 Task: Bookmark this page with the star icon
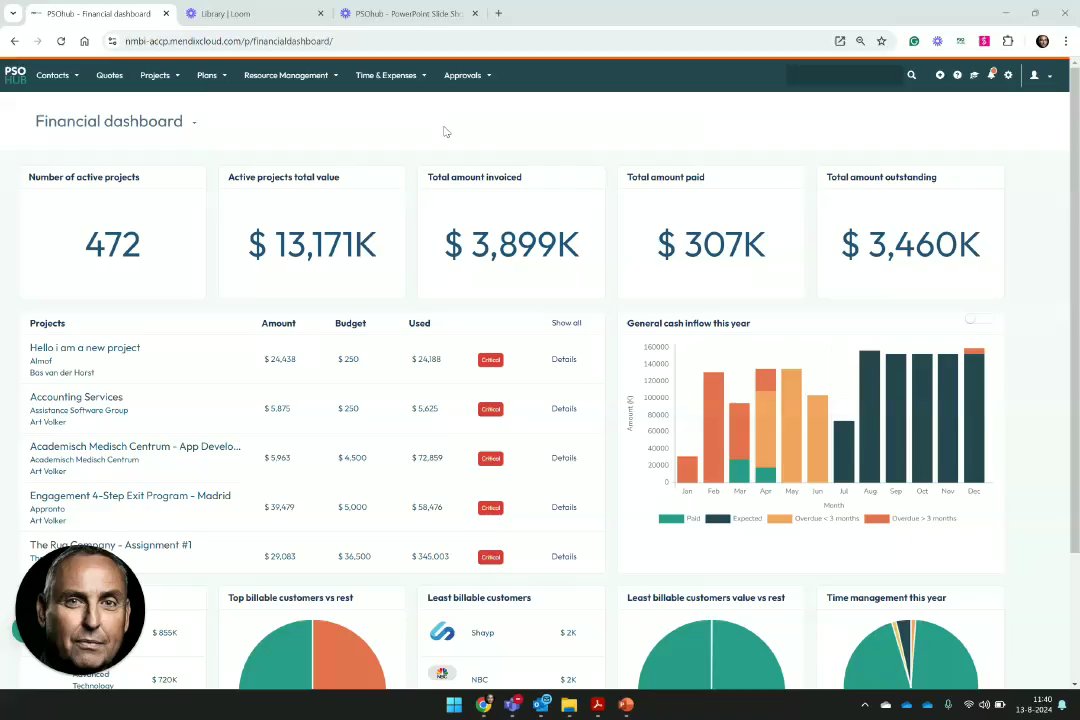(x=881, y=41)
